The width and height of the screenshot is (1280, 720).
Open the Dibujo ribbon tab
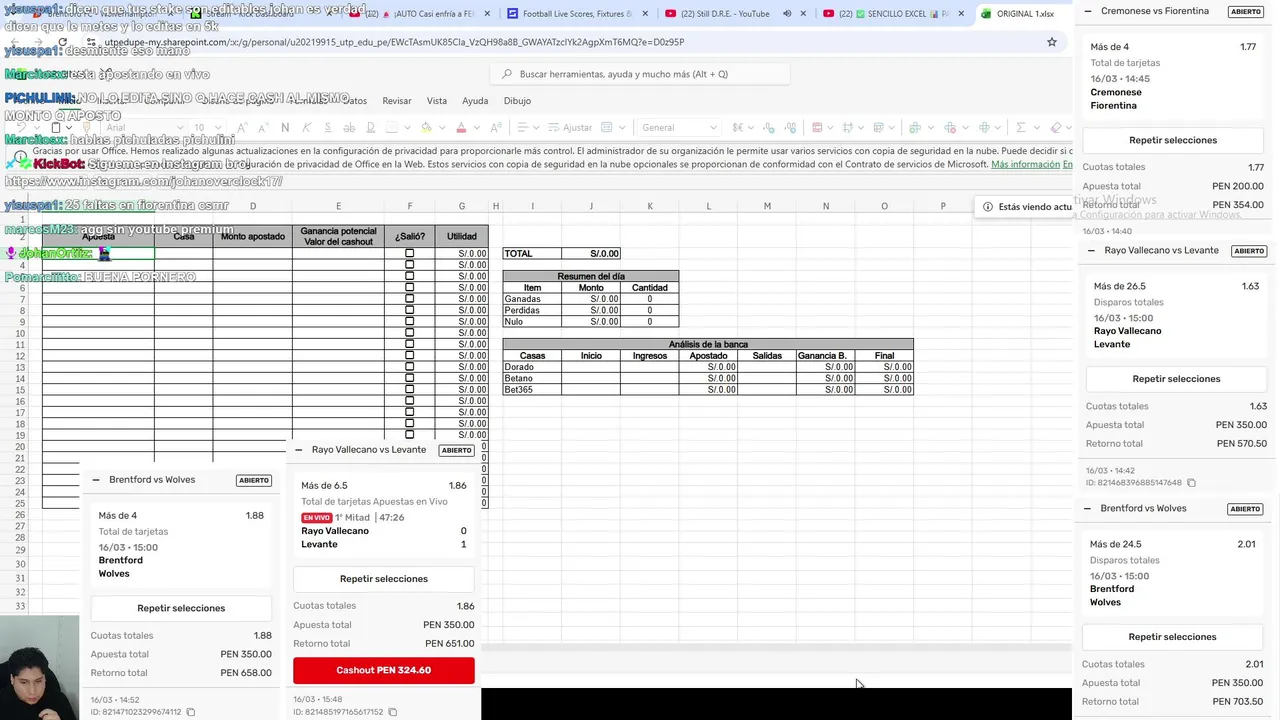tap(517, 101)
